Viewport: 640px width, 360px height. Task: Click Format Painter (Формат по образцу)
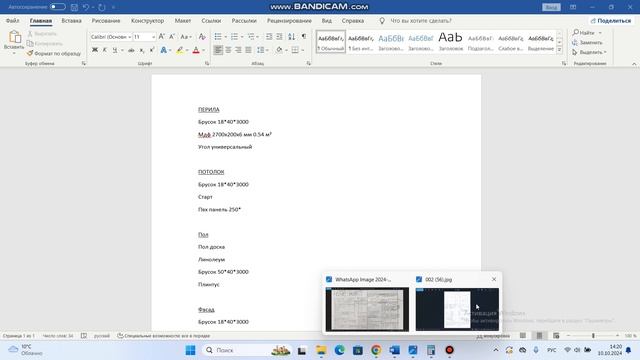click(54, 53)
